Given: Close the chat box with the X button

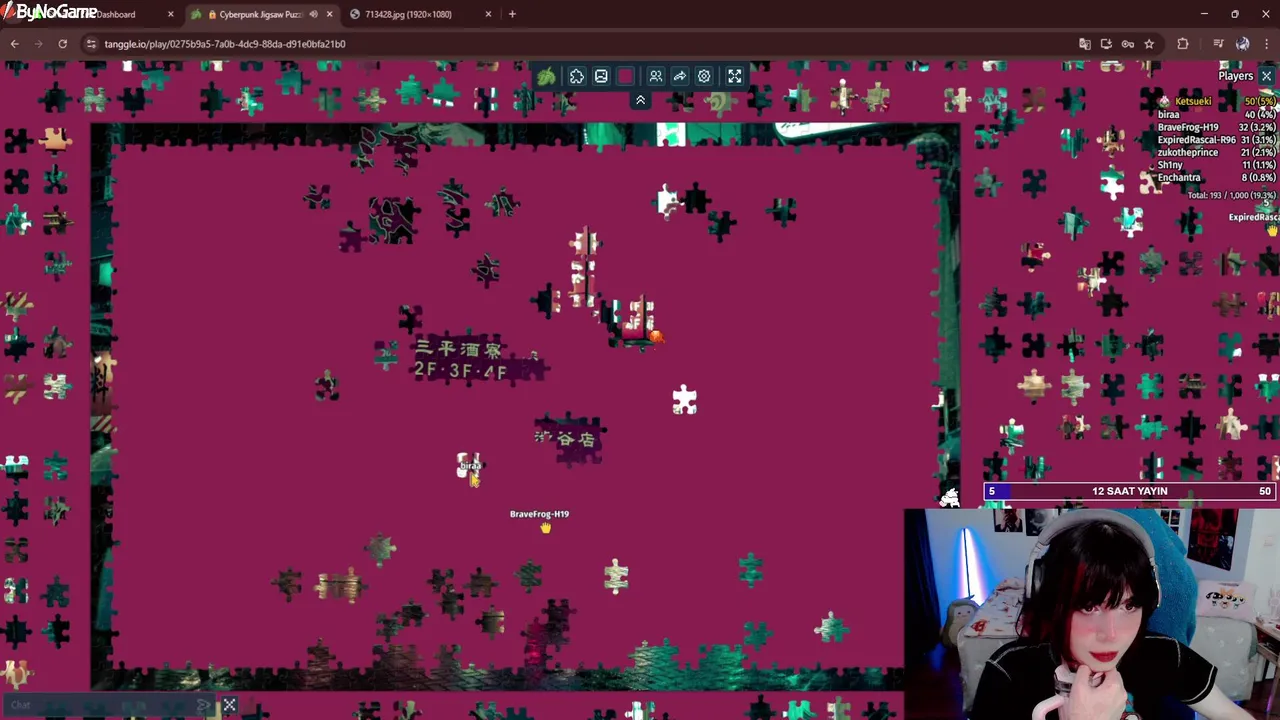Looking at the screenshot, I should point(229,705).
